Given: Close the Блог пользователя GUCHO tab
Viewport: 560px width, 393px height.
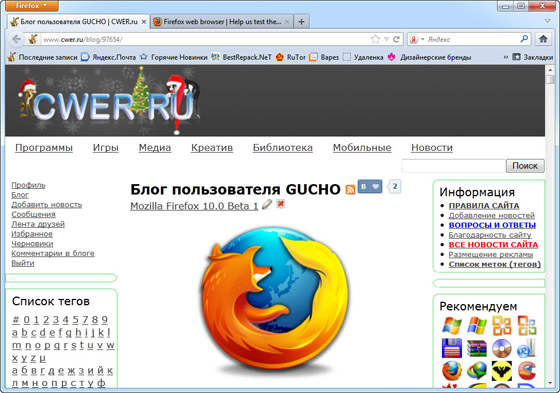Looking at the screenshot, I should point(144,22).
